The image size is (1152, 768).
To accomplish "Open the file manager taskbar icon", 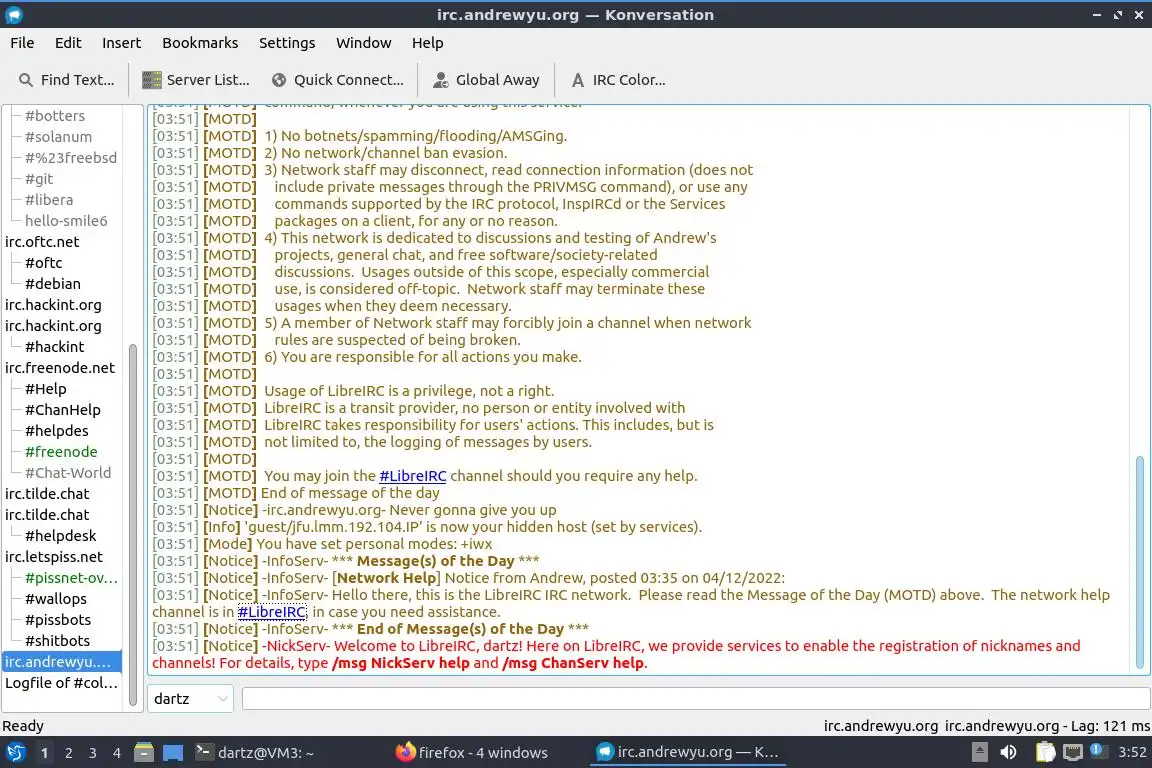I will coord(144,753).
